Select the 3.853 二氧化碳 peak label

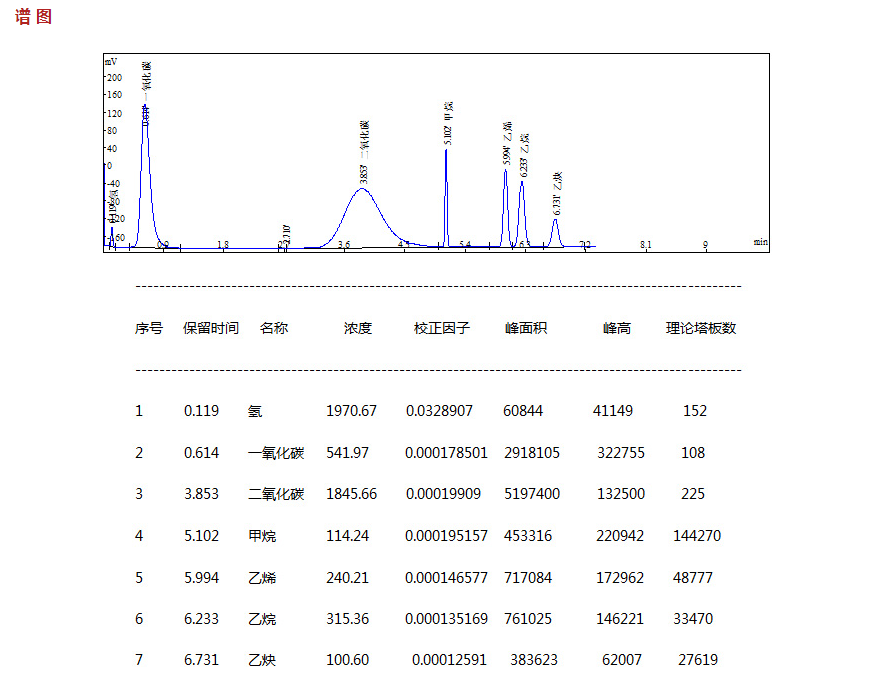click(x=364, y=152)
